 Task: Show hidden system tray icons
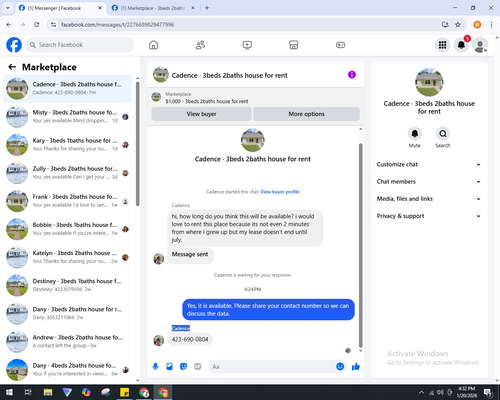tap(421, 392)
